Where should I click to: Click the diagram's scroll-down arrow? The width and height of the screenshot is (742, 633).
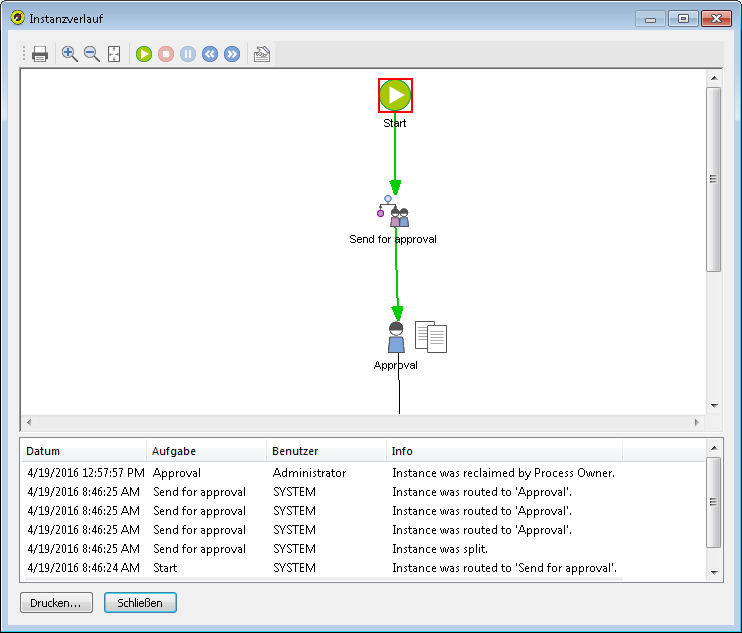click(x=714, y=406)
